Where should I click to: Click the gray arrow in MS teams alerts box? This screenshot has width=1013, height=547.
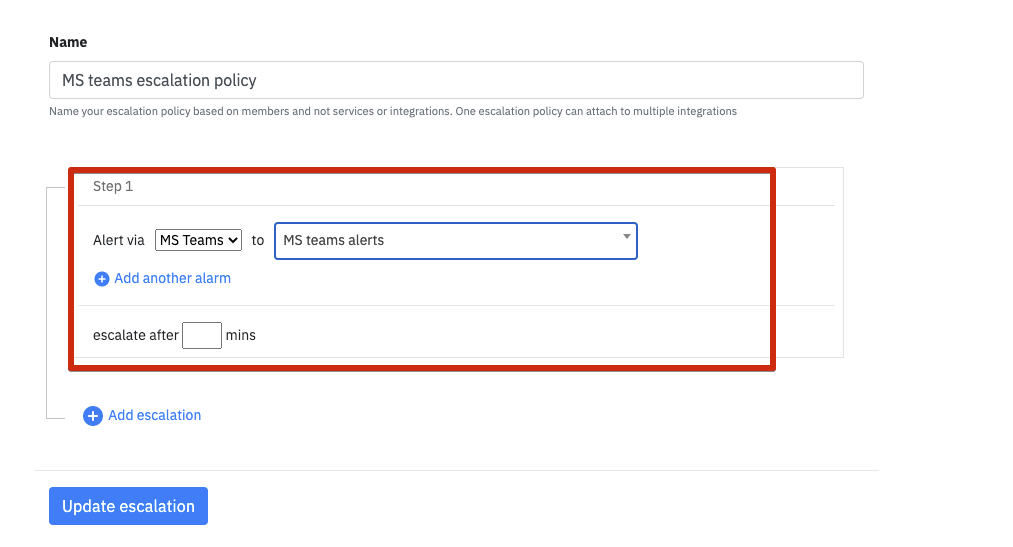[626, 236]
